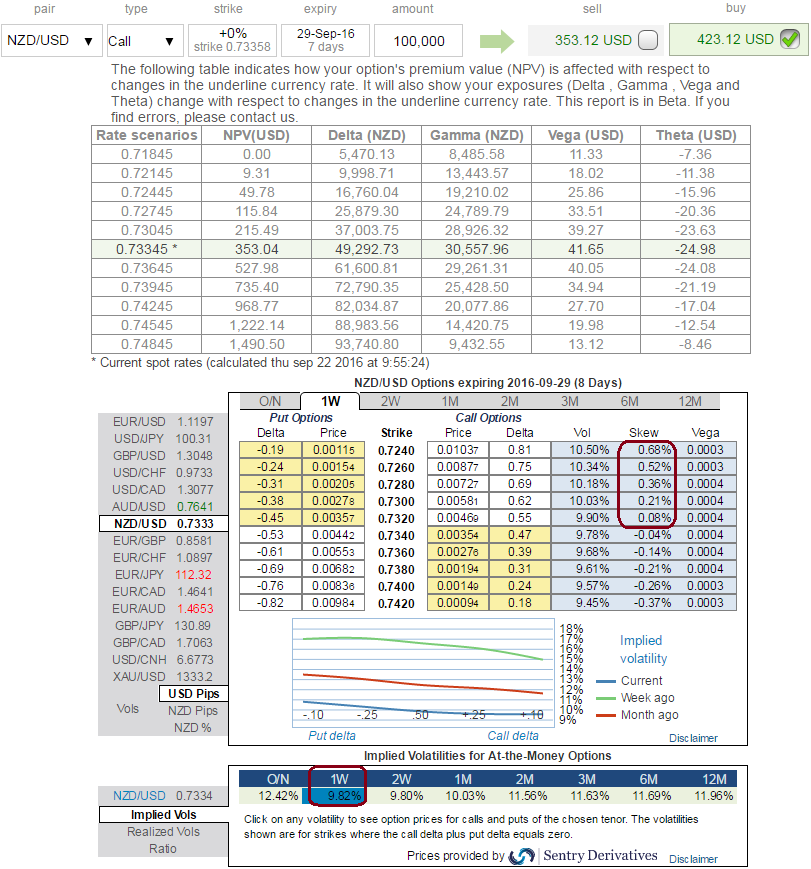
Task: Check the sell 353.12 USD checkbox
Action: (648, 41)
